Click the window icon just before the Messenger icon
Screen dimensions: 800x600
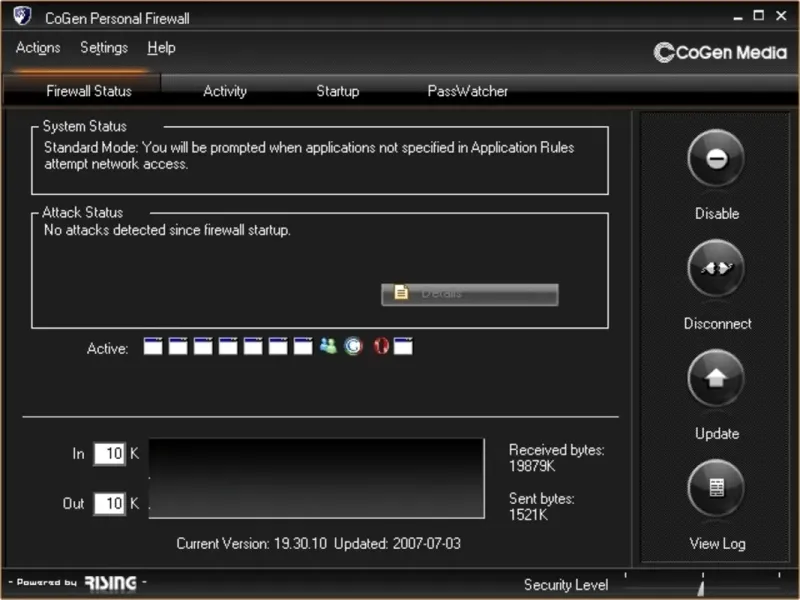[x=303, y=346]
